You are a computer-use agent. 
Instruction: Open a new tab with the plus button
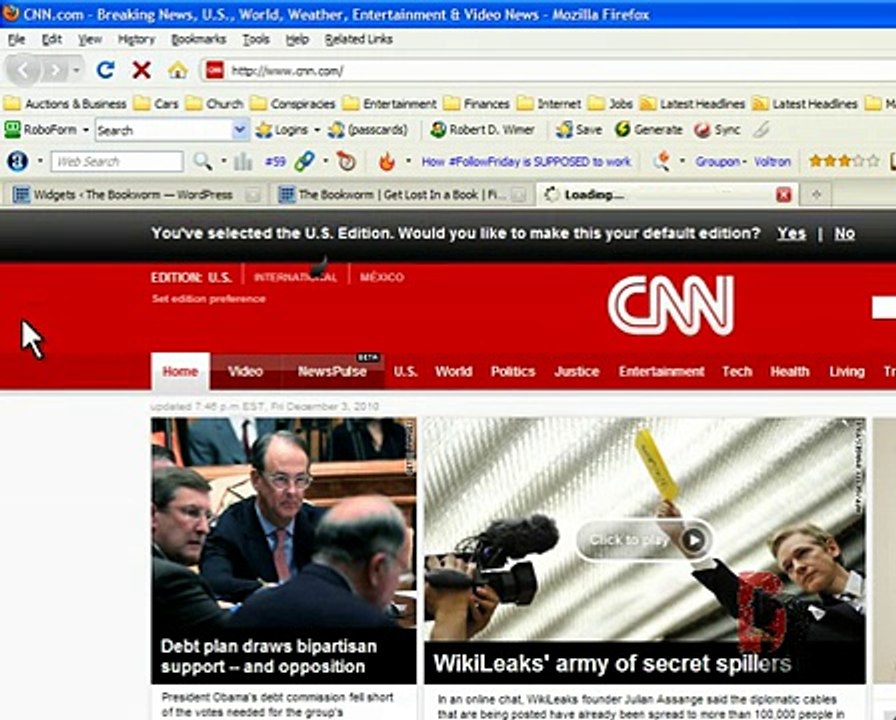816,195
